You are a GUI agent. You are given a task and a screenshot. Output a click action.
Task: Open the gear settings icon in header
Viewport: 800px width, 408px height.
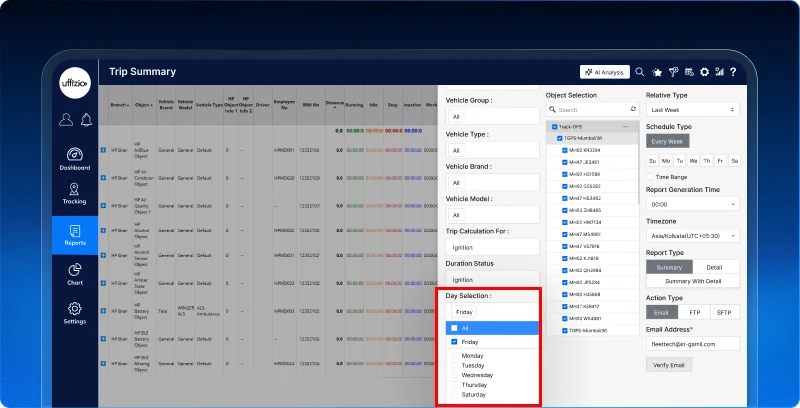coord(705,72)
